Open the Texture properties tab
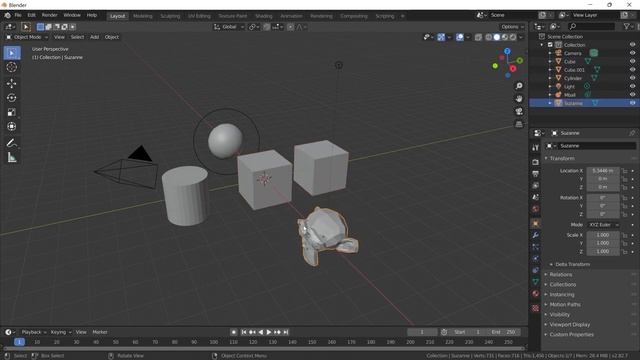640x360 pixels. pos(536,308)
